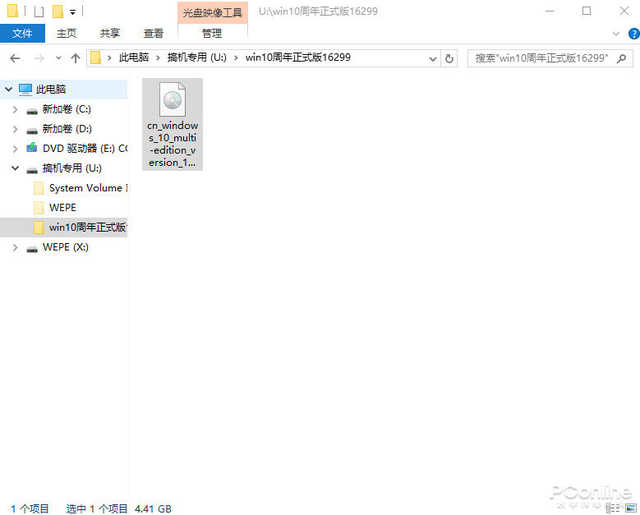Maximize the explorer window
Screen dimensions: 640x515
coord(587,11)
